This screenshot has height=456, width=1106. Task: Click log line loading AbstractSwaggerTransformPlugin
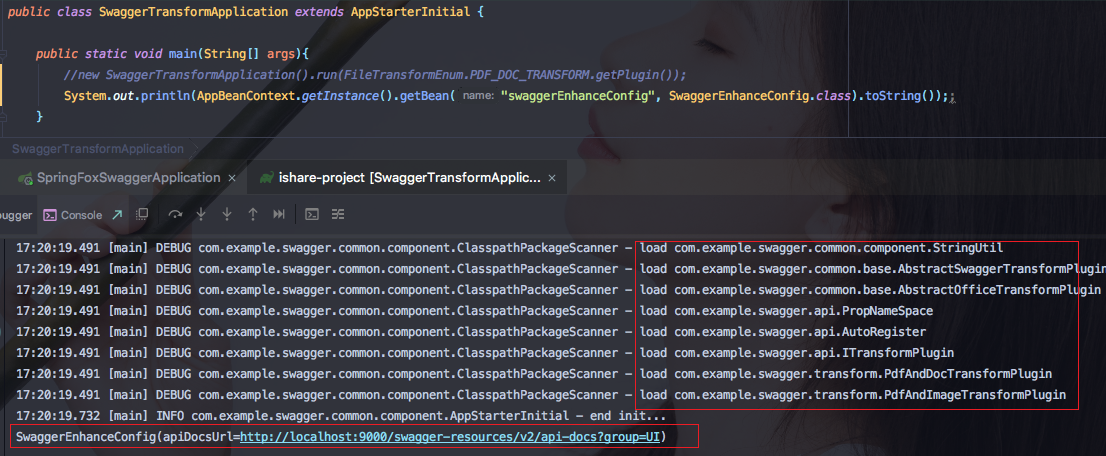[x=560, y=269]
